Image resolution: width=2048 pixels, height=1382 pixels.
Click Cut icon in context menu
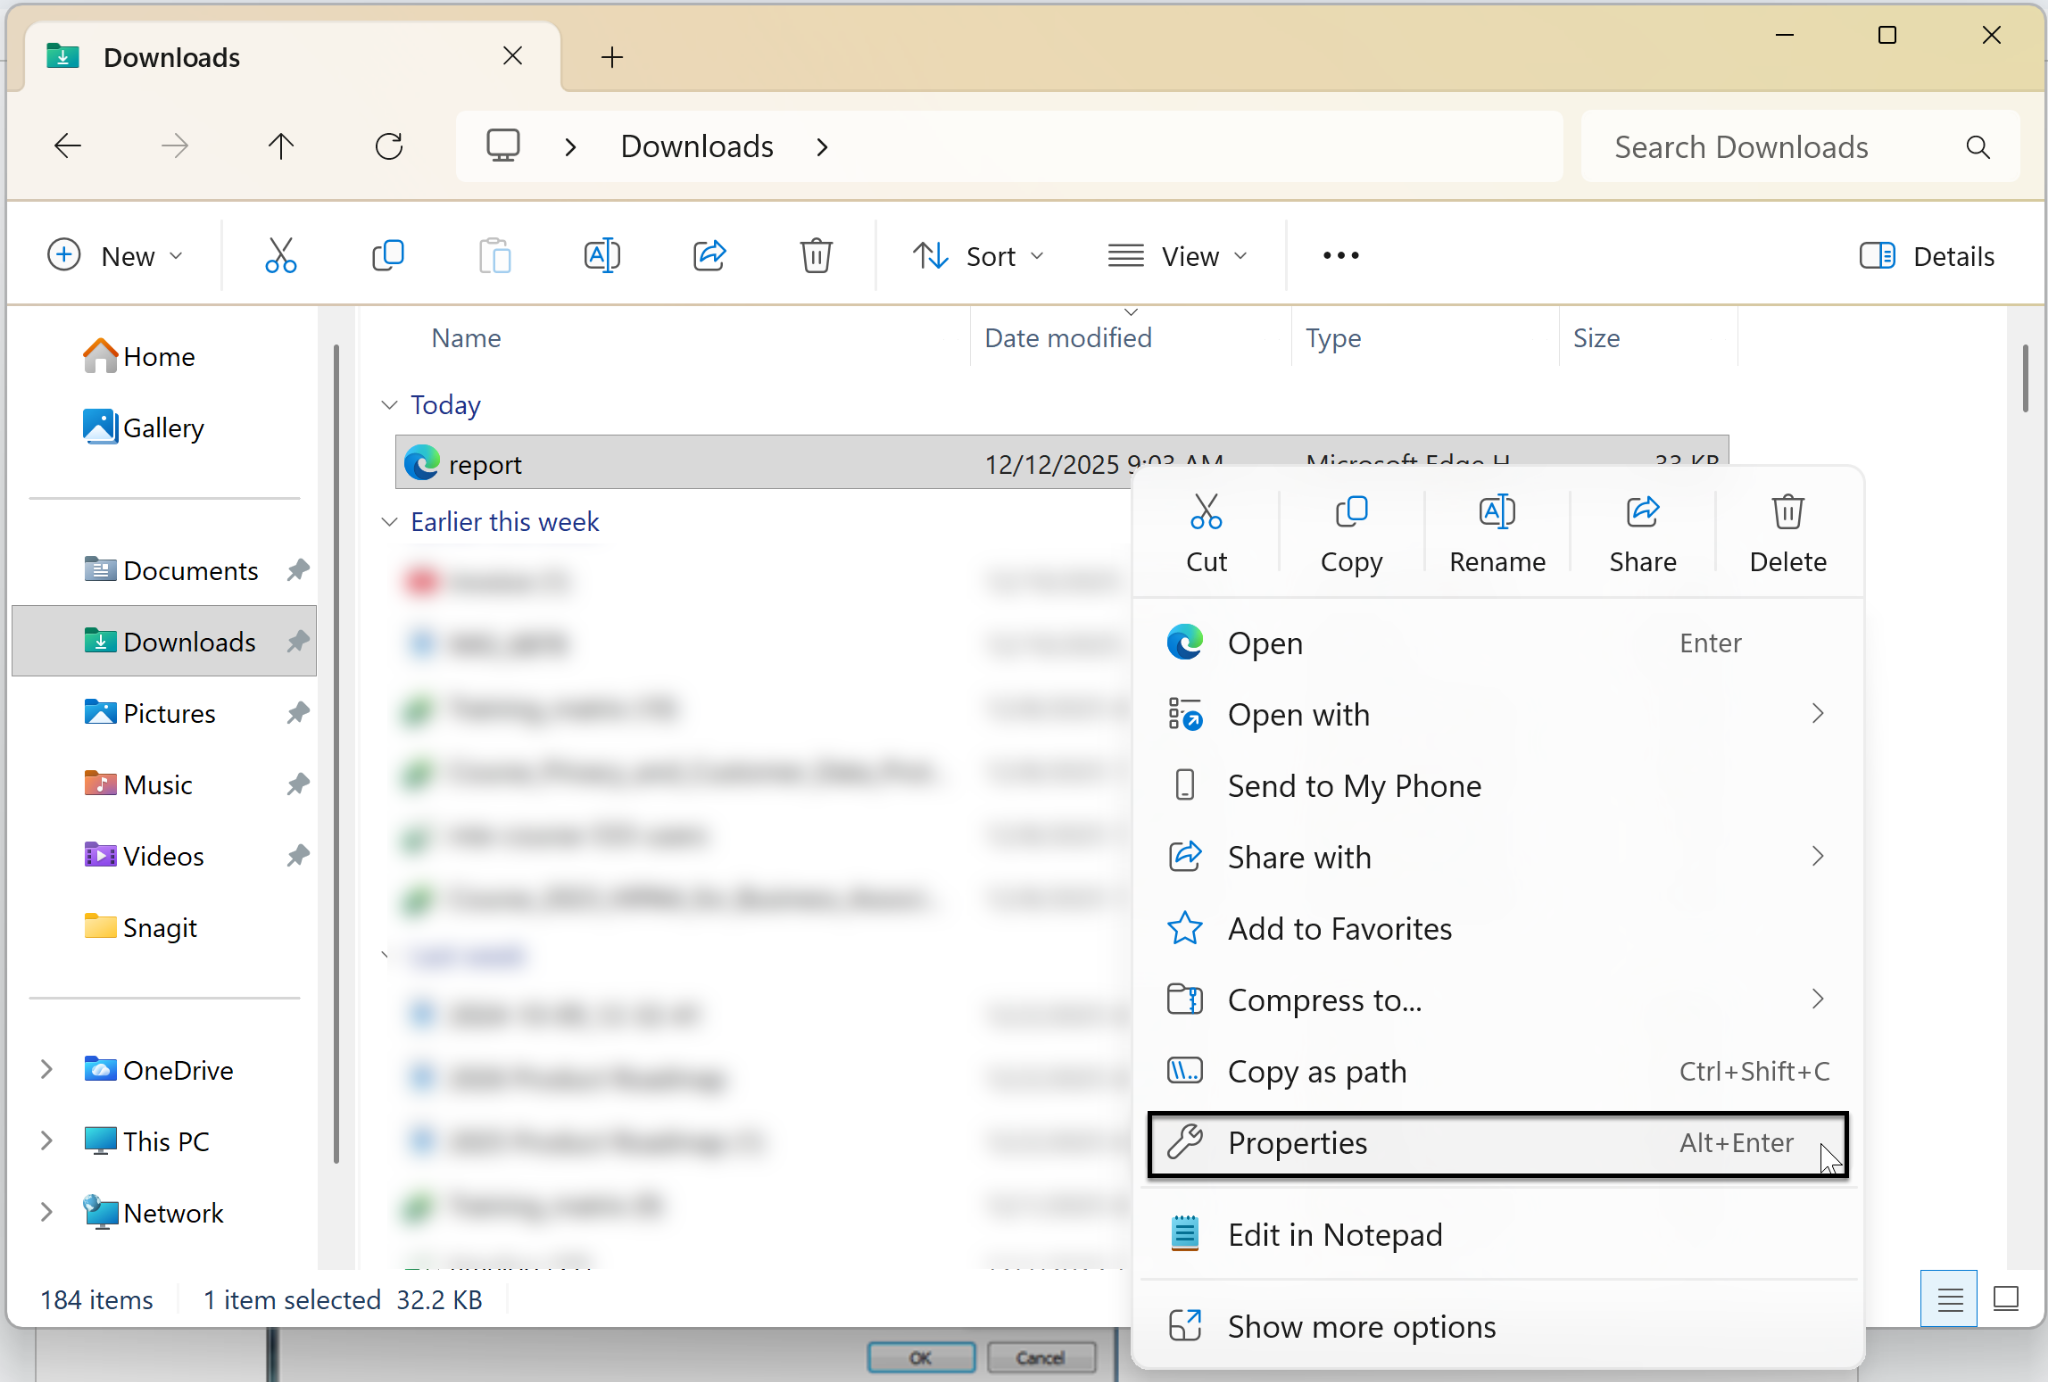tap(1206, 513)
